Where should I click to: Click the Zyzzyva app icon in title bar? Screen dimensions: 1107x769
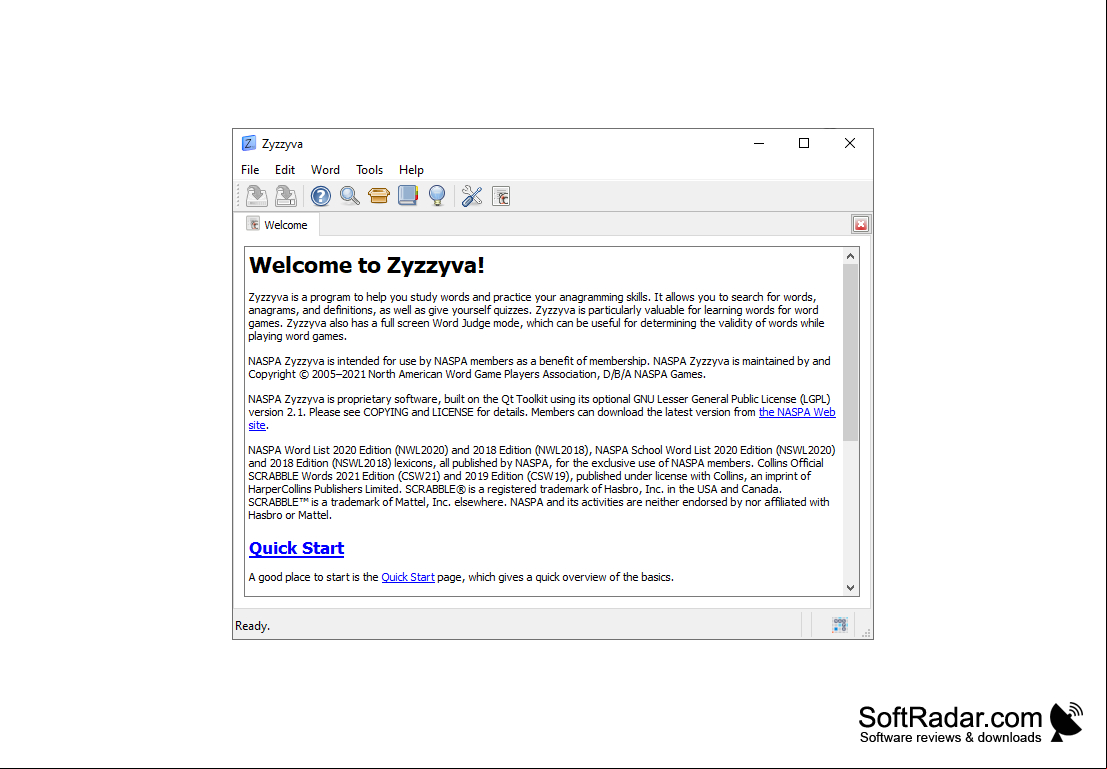point(249,143)
